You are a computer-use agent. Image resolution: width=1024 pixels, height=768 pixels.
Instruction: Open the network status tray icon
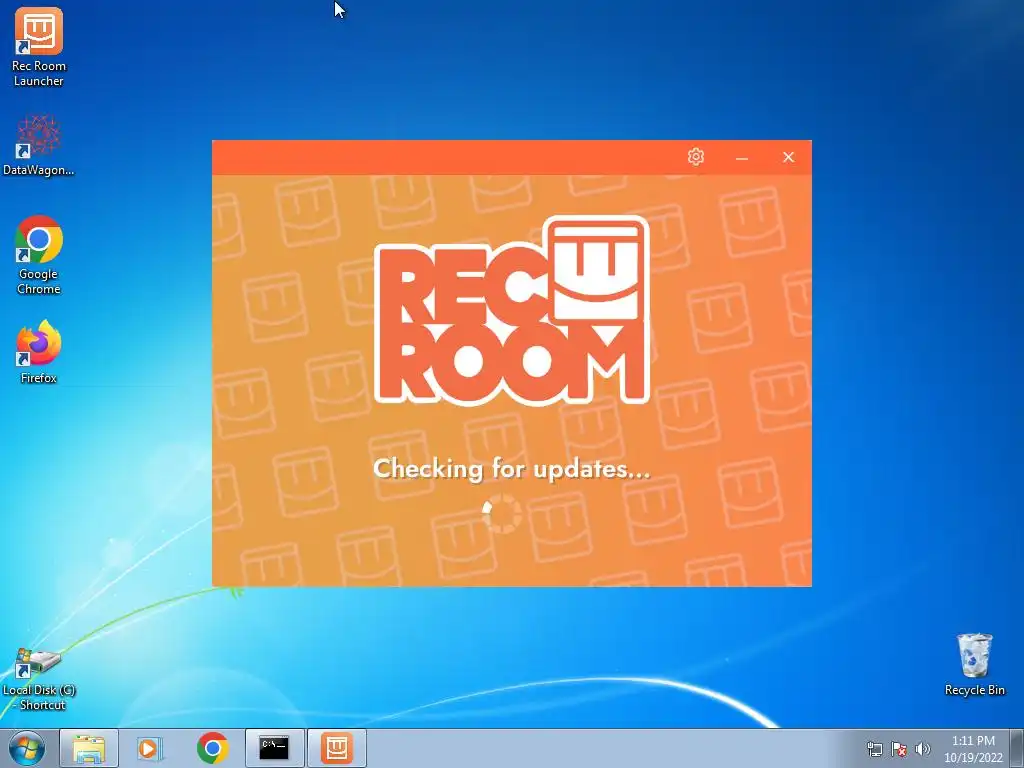[x=874, y=749]
